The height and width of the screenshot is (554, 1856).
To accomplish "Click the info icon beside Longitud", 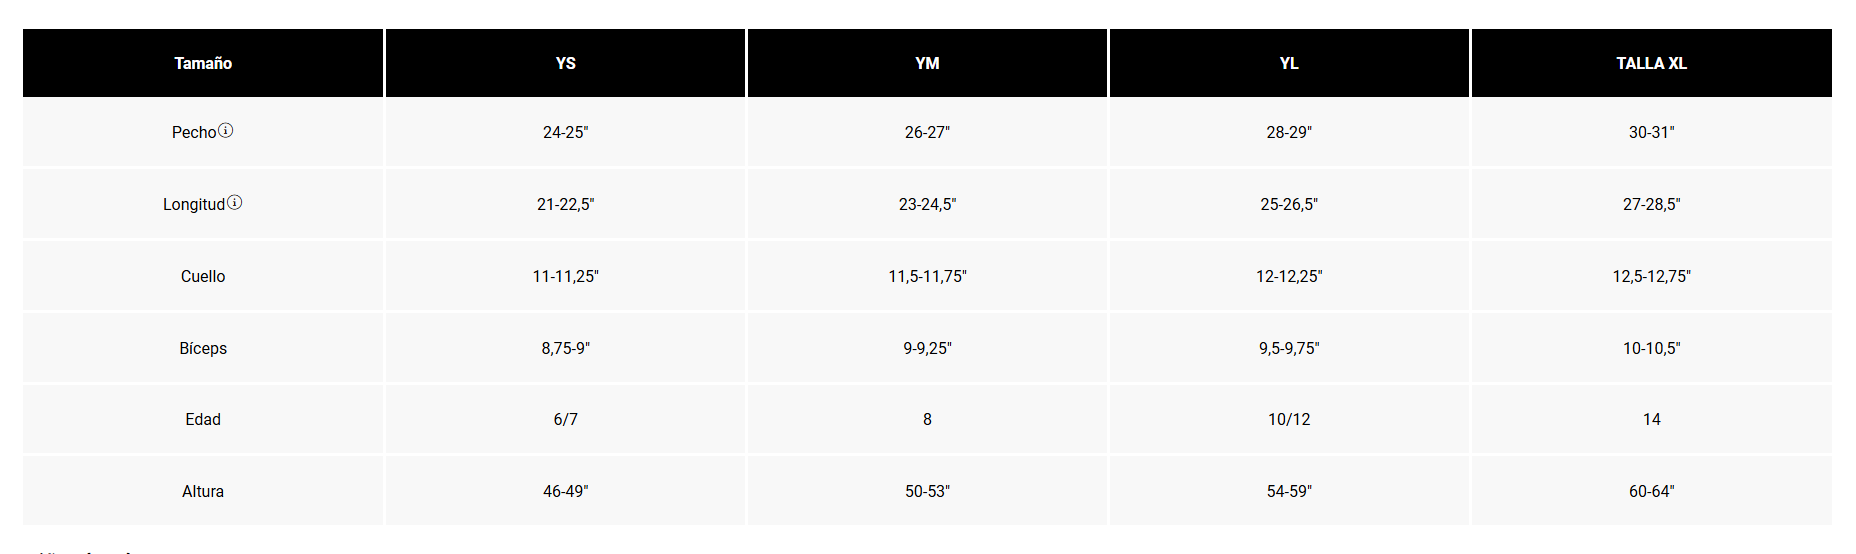I will 234,202.
